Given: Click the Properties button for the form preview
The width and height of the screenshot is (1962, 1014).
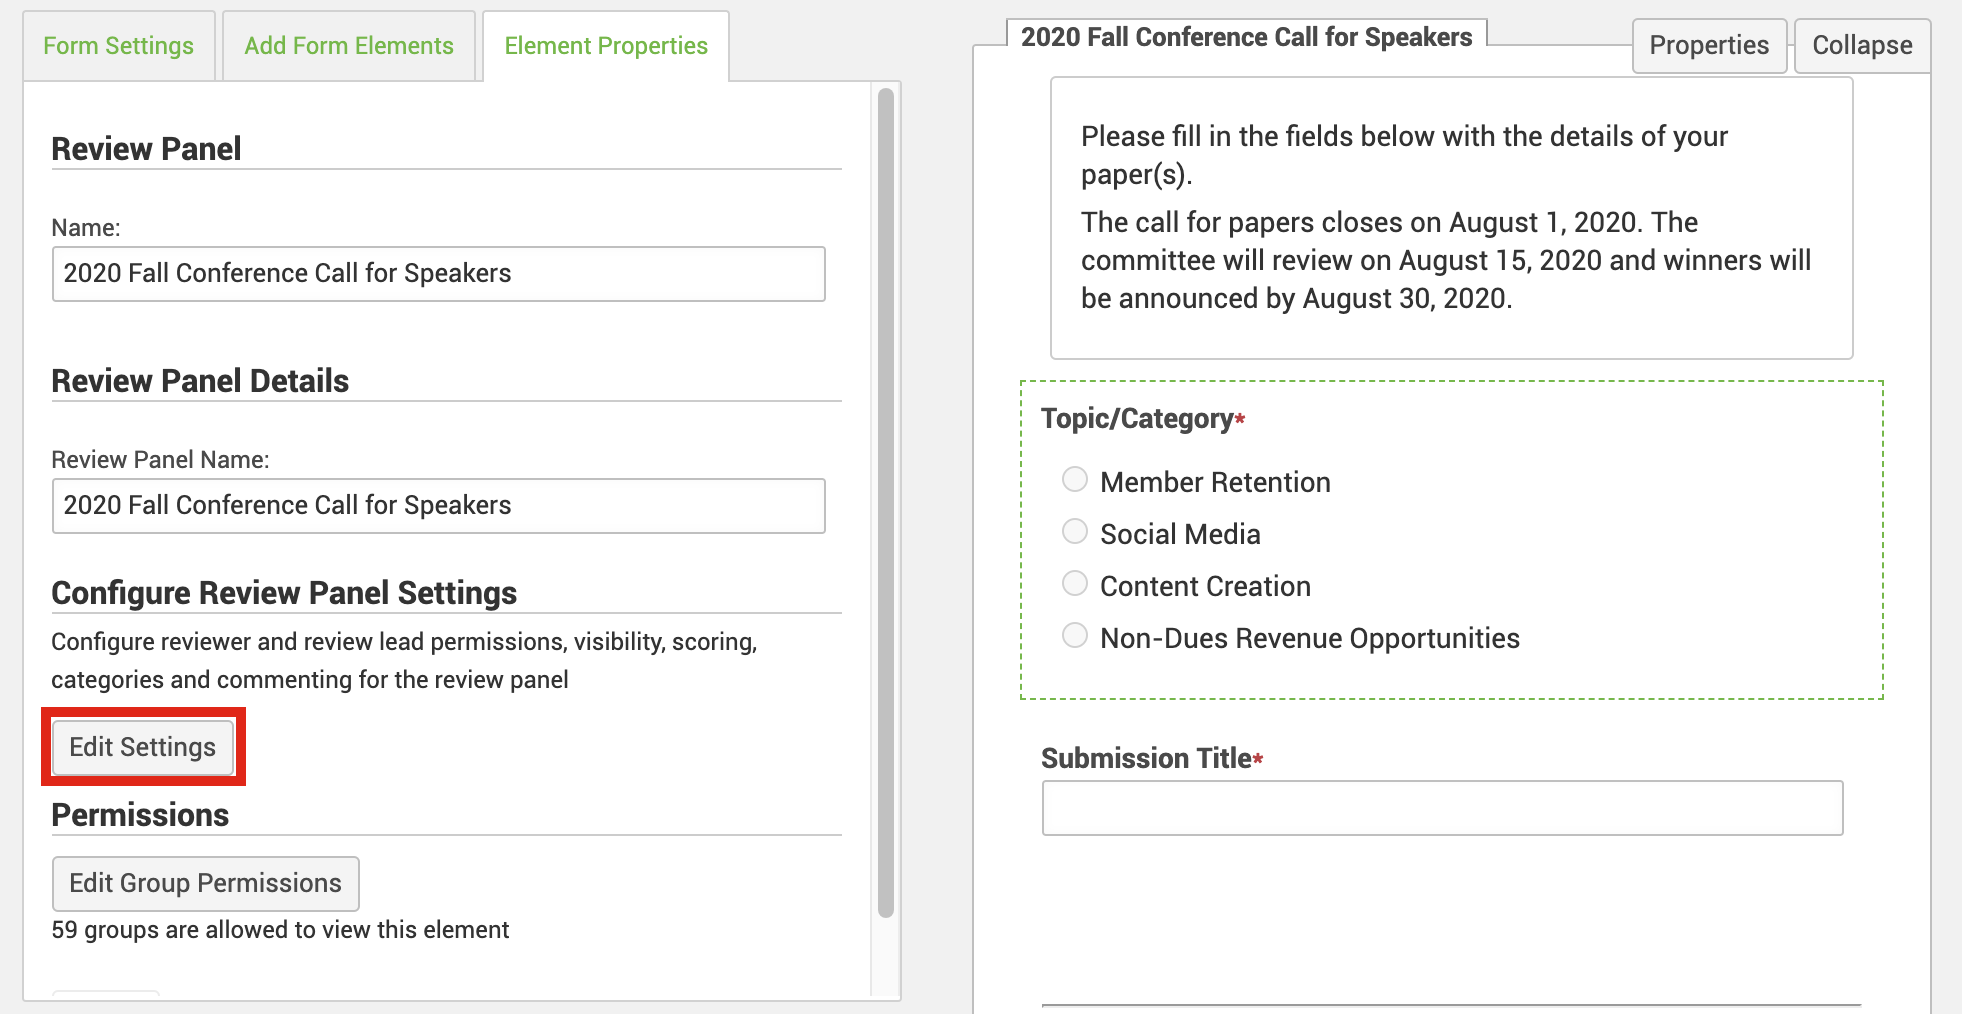Looking at the screenshot, I should click(1709, 45).
